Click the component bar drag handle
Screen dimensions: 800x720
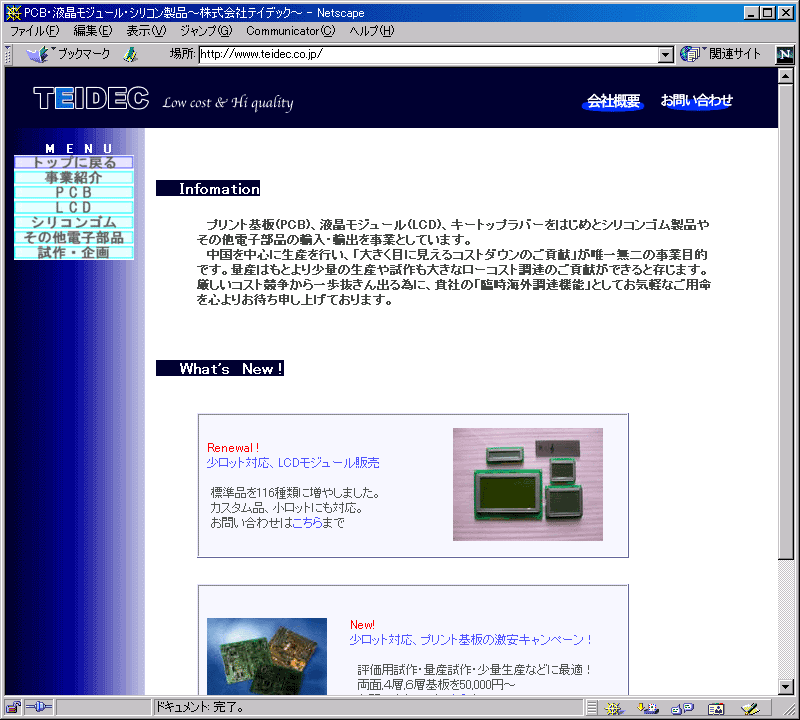coord(592,708)
